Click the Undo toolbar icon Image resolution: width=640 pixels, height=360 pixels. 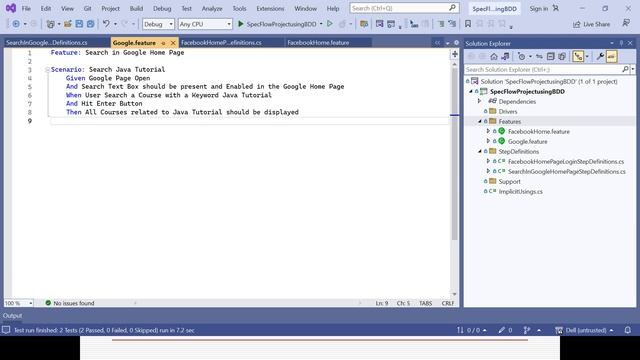106,24
